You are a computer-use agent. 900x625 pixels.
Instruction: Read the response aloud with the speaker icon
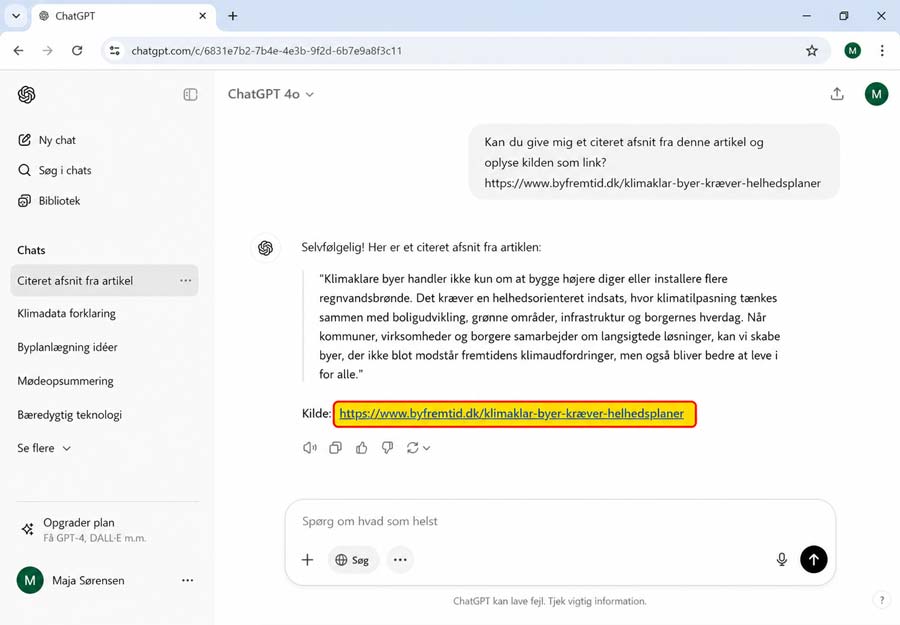[309, 448]
